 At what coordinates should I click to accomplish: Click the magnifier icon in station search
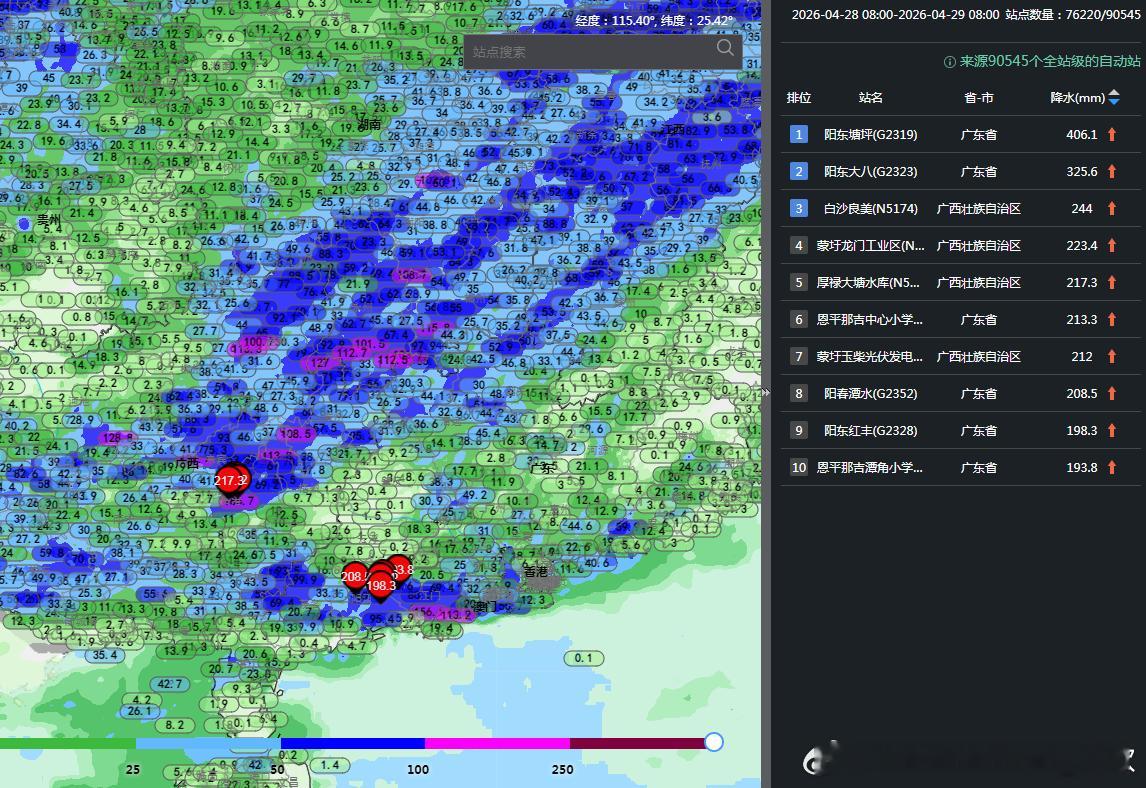(x=725, y=48)
